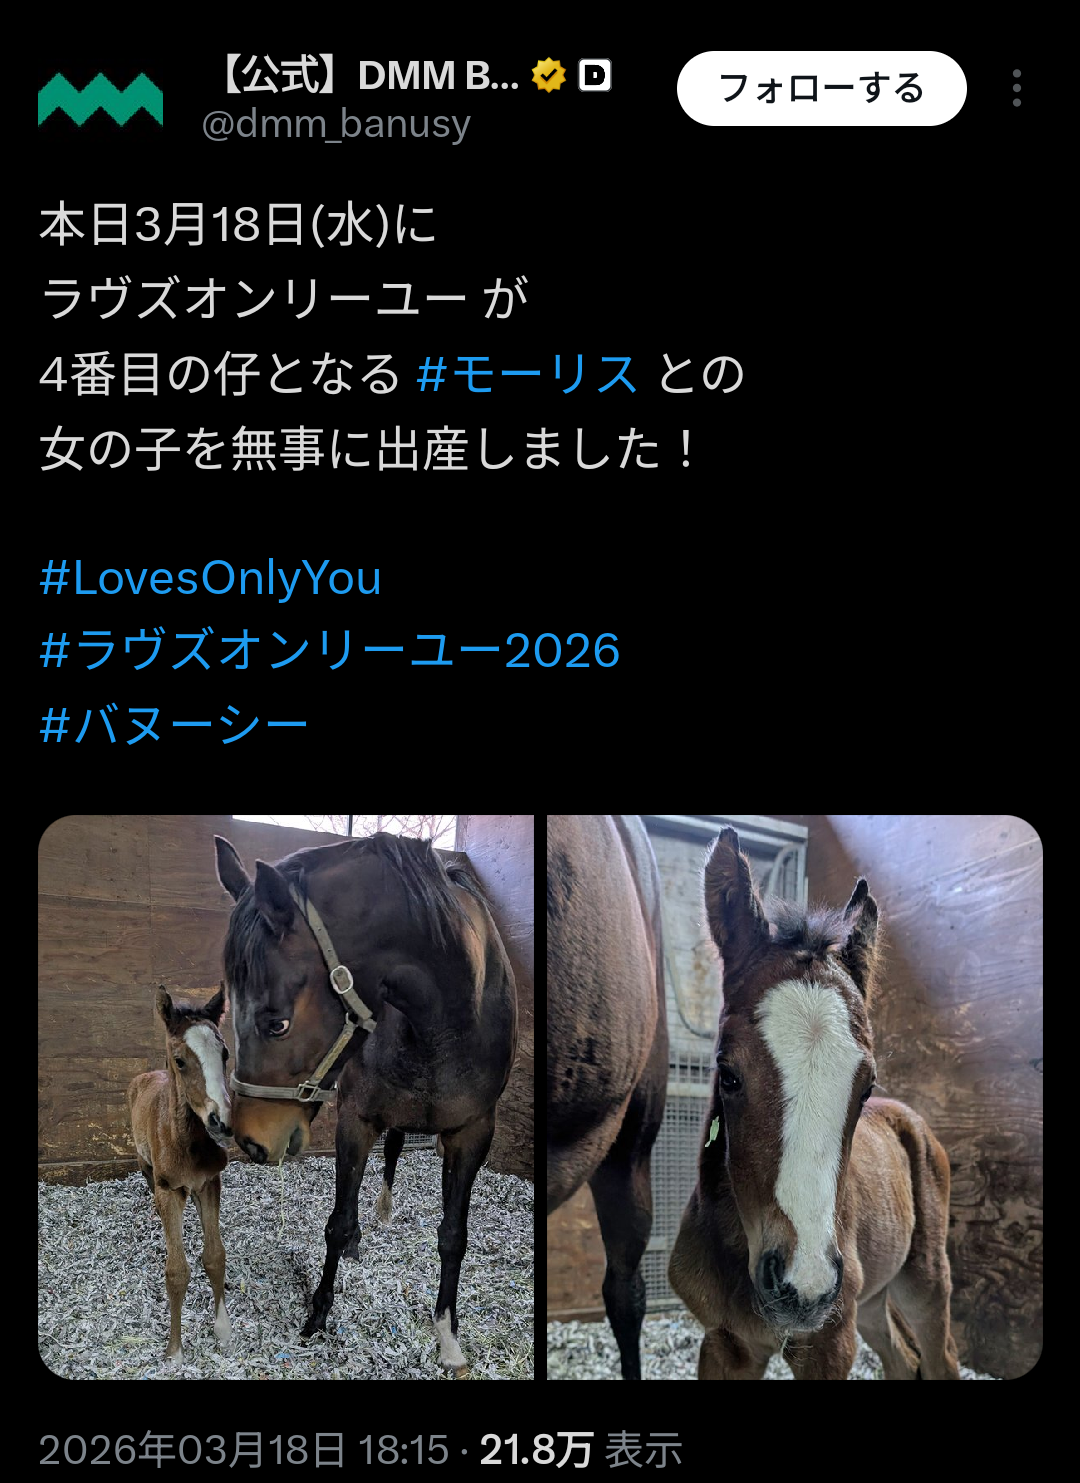Open the #ラヴズオンリーユー2026 hashtag
The height and width of the screenshot is (1483, 1080).
pos(330,651)
